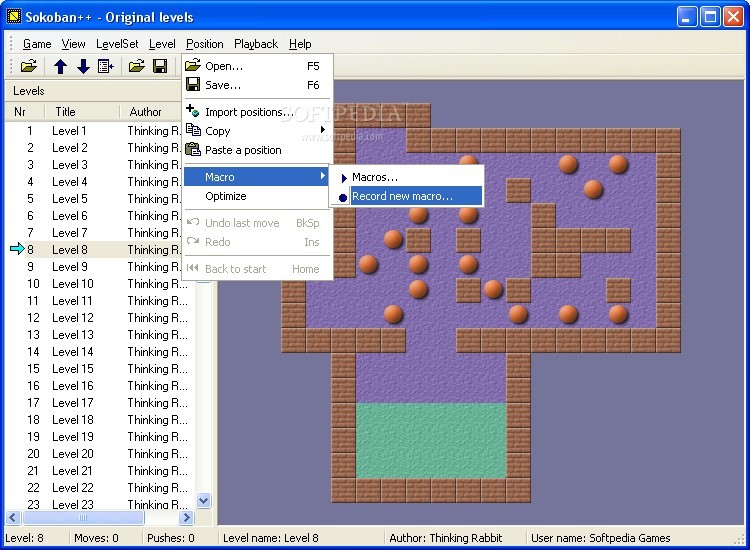This screenshot has height=550, width=750.
Task: Select Level 7 in the list
Action: (94, 232)
